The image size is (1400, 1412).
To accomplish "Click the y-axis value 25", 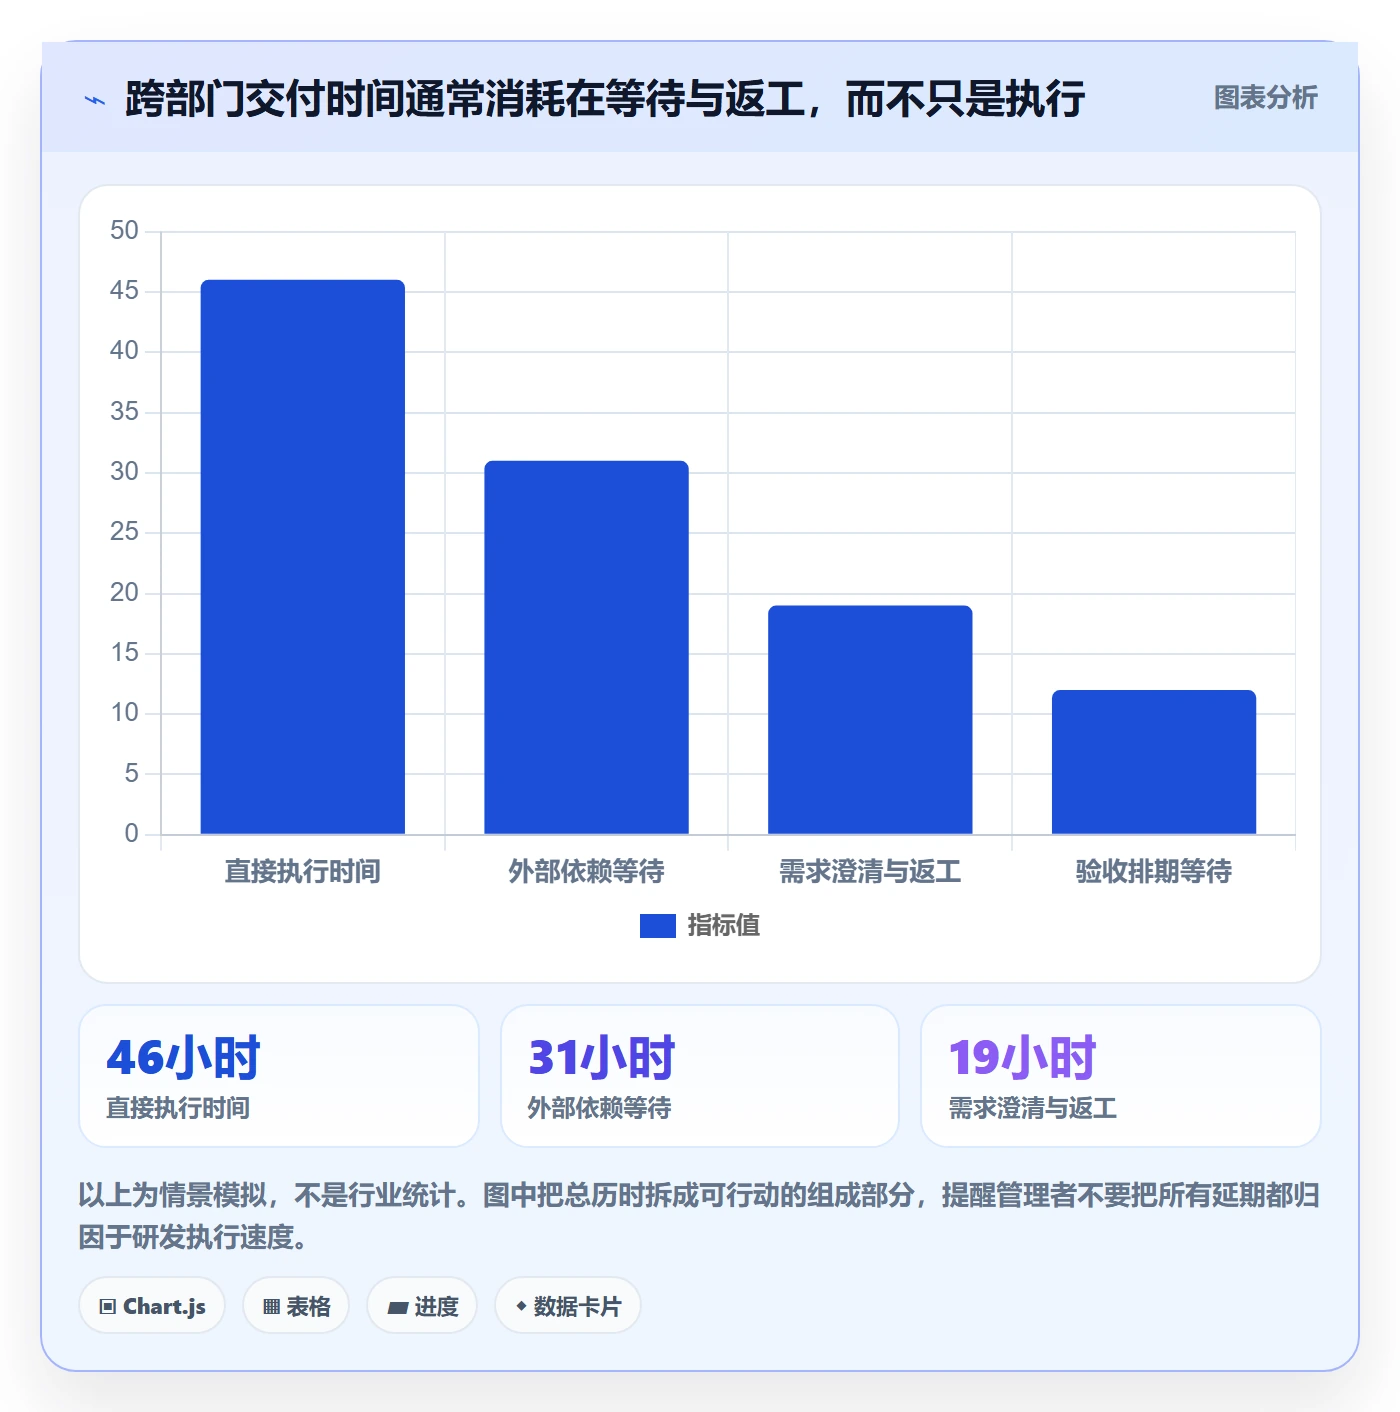I will (124, 532).
